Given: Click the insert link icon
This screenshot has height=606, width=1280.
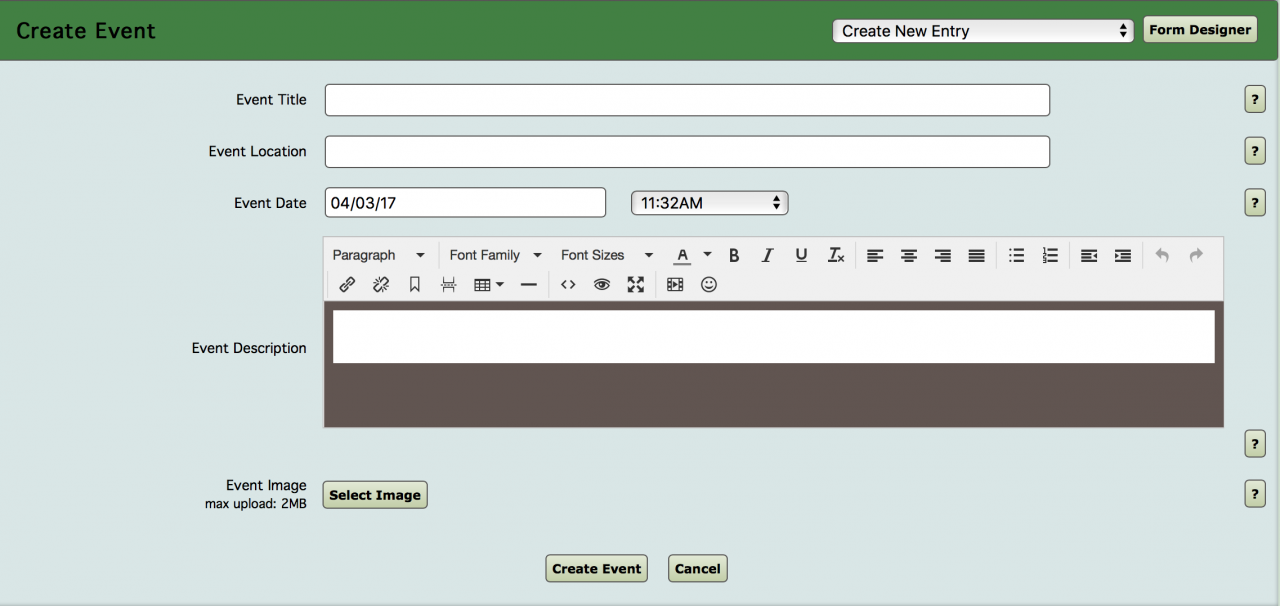Looking at the screenshot, I should pos(347,285).
